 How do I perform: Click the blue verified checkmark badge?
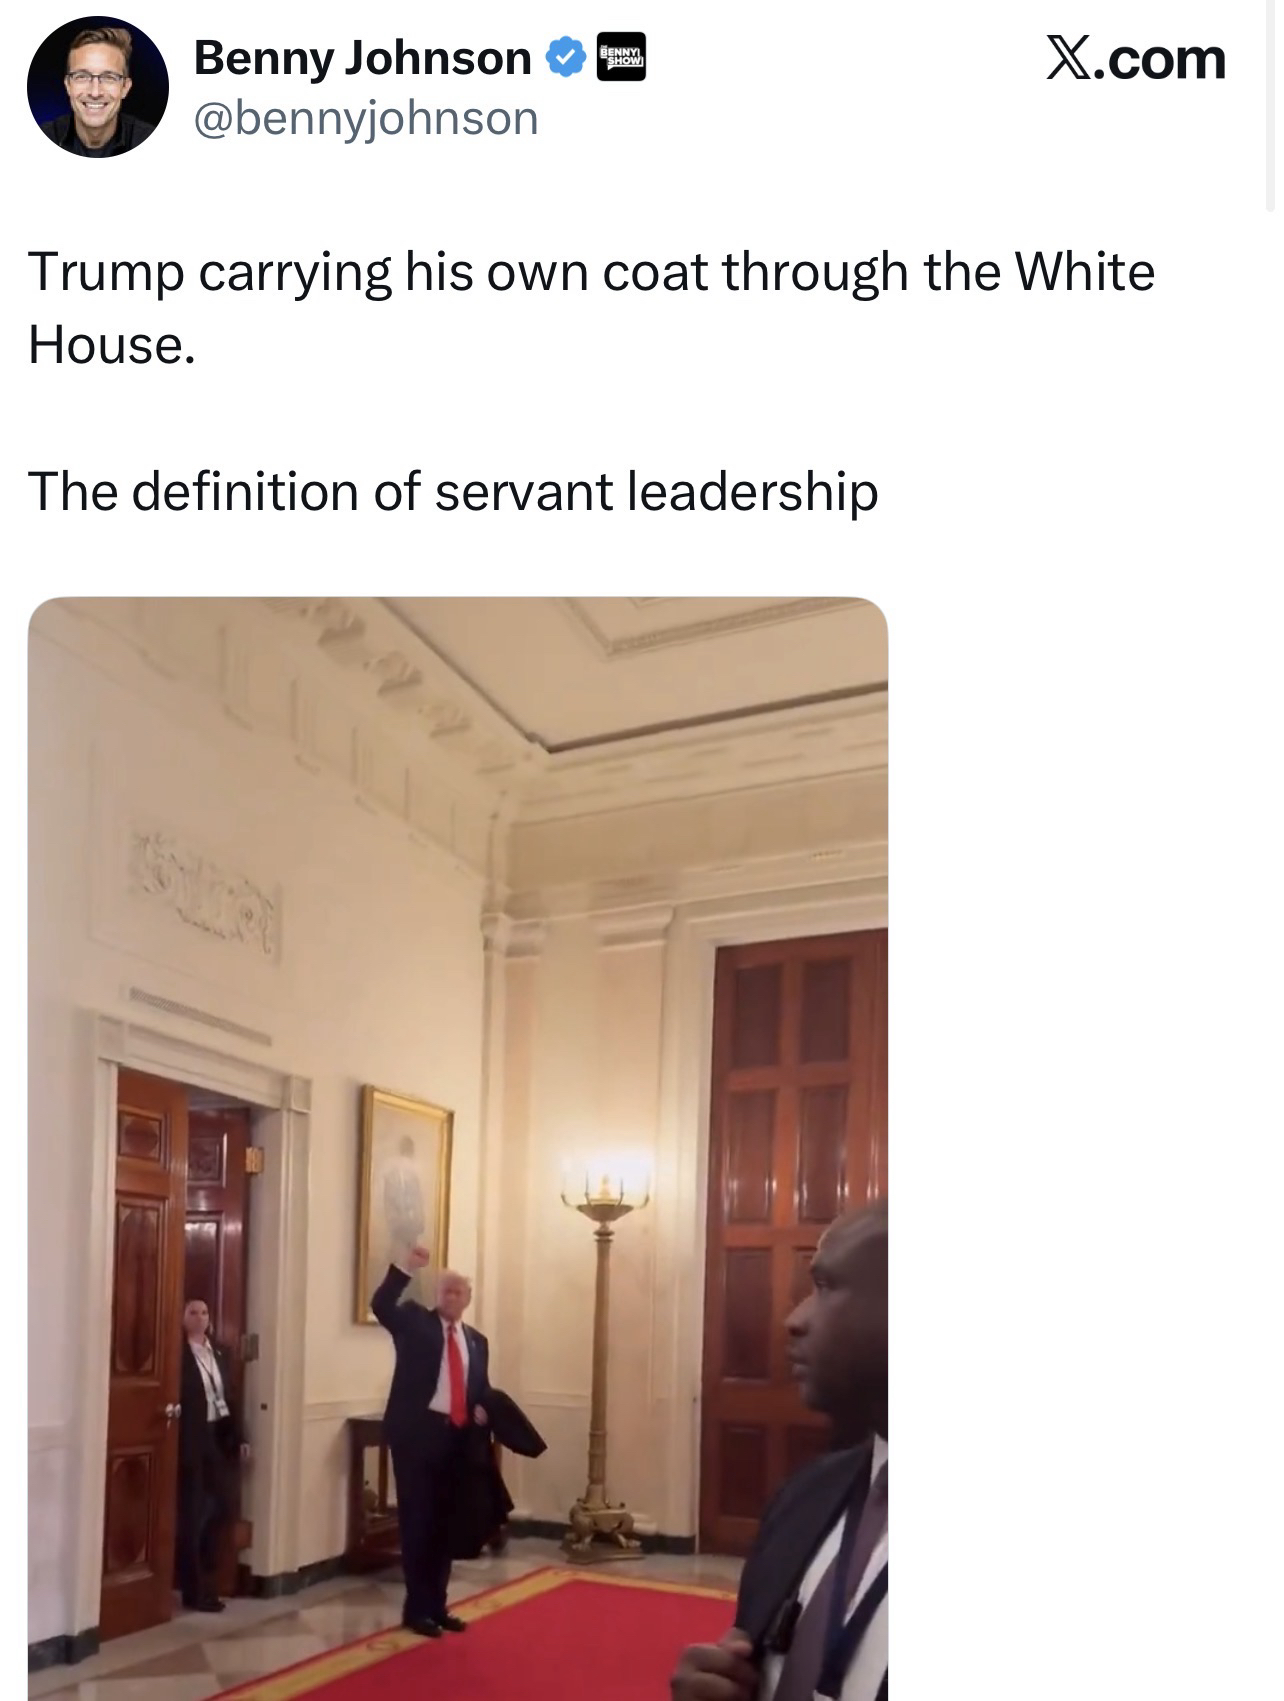[564, 58]
